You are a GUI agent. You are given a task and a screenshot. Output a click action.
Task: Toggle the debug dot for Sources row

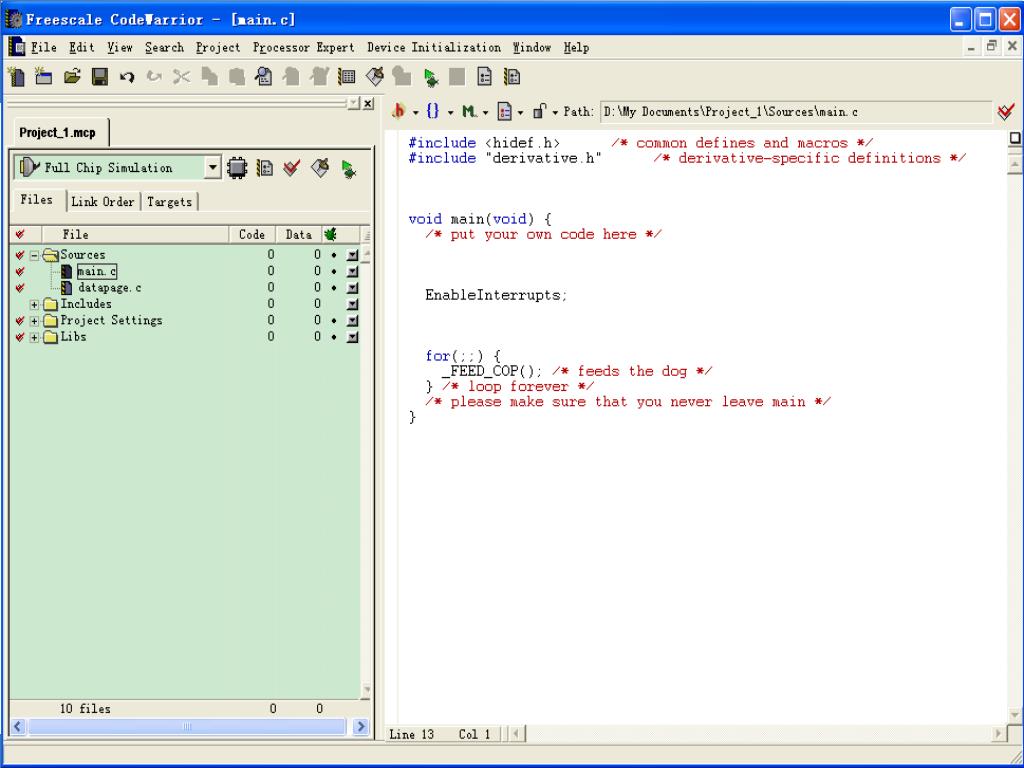334,255
